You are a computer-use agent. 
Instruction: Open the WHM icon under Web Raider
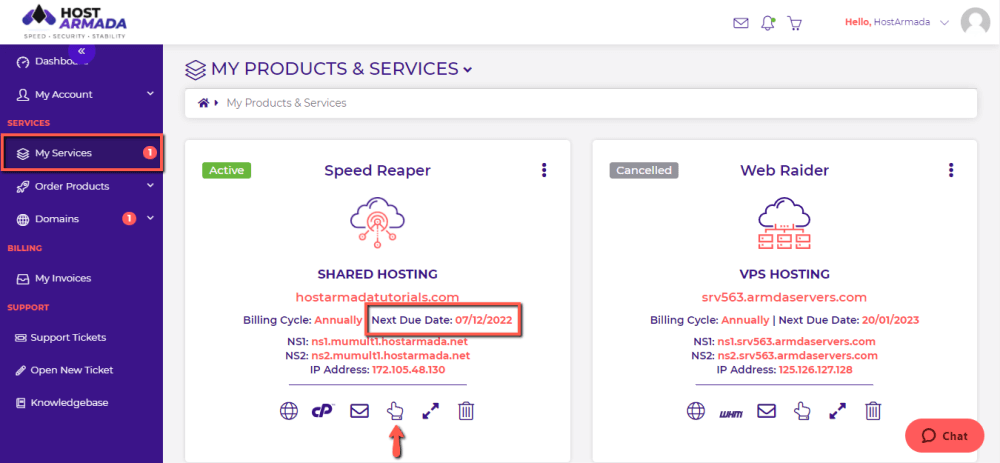point(731,411)
